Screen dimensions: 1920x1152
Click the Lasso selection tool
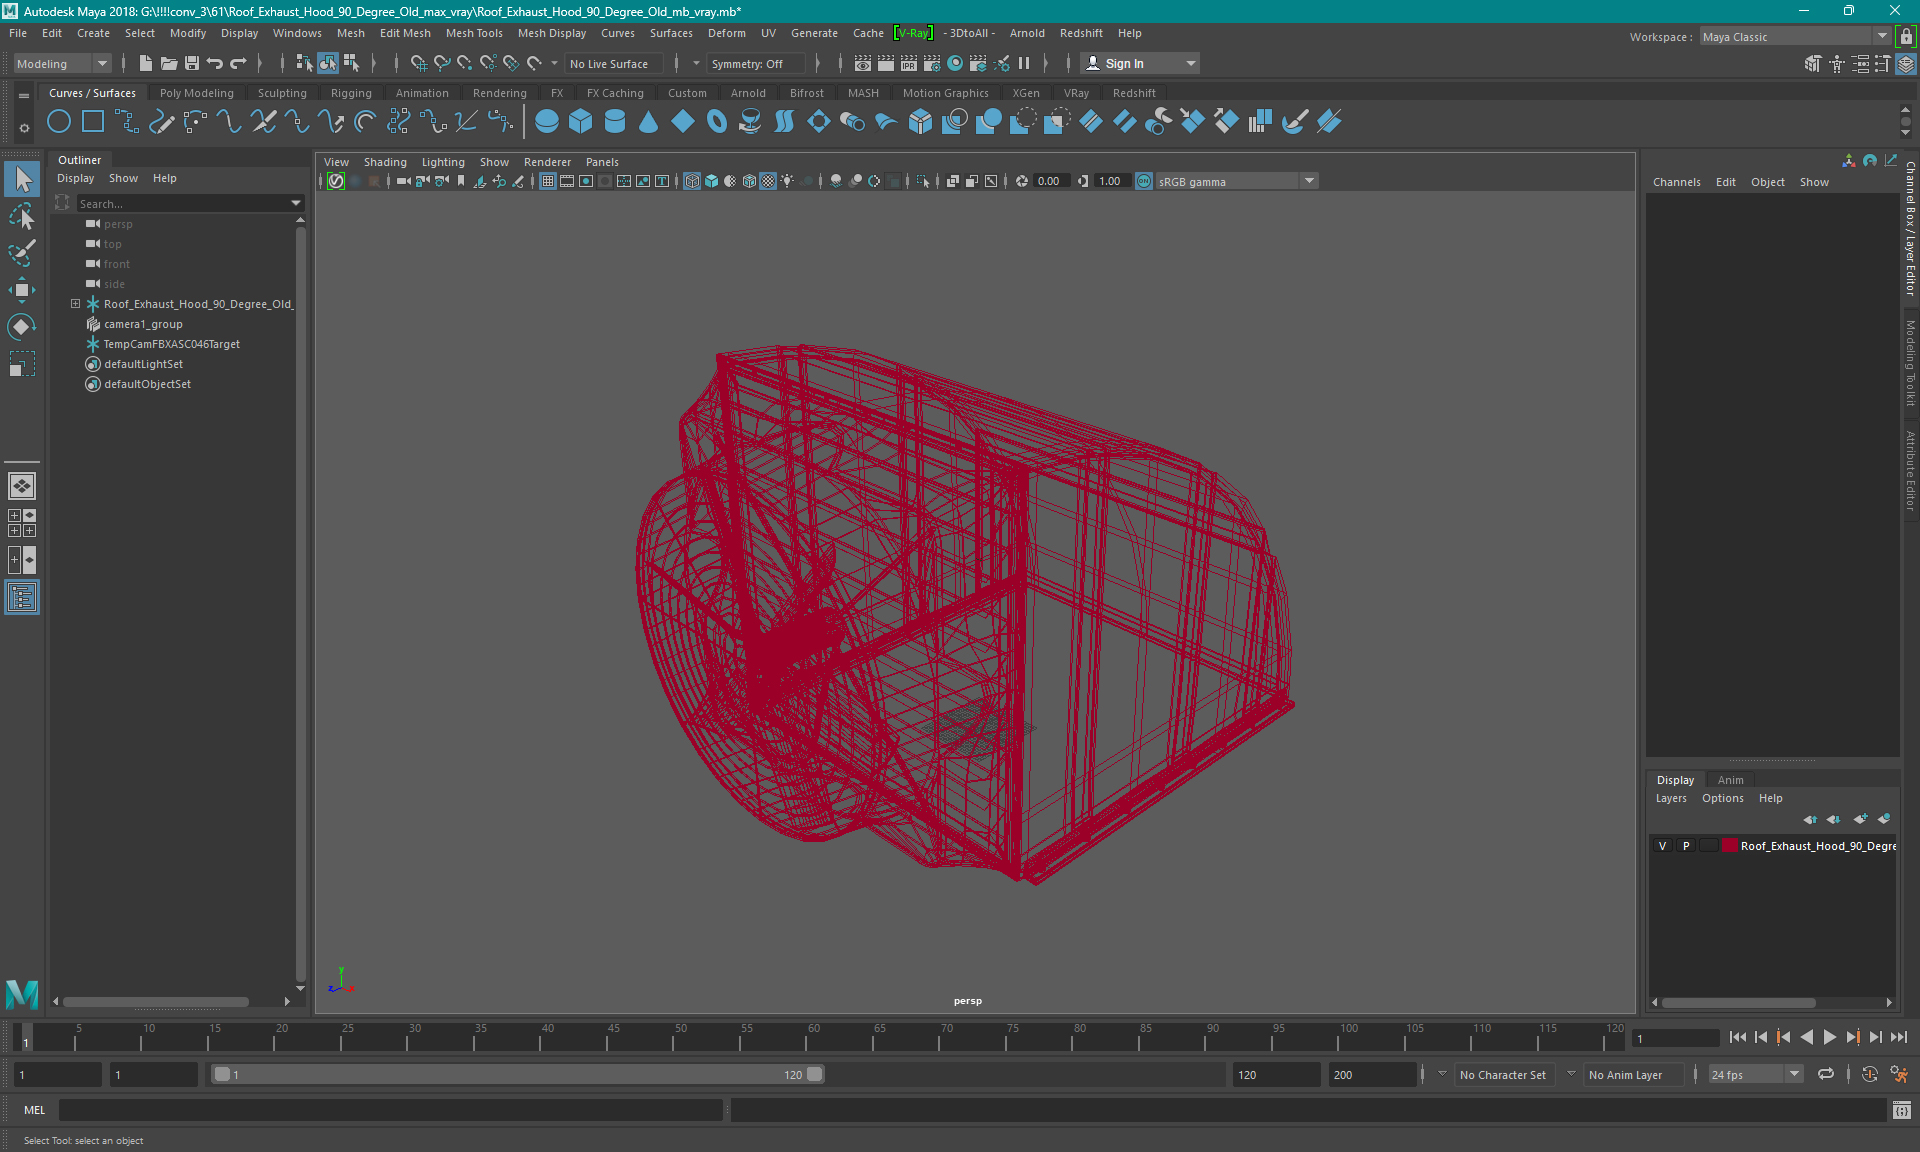(x=21, y=251)
